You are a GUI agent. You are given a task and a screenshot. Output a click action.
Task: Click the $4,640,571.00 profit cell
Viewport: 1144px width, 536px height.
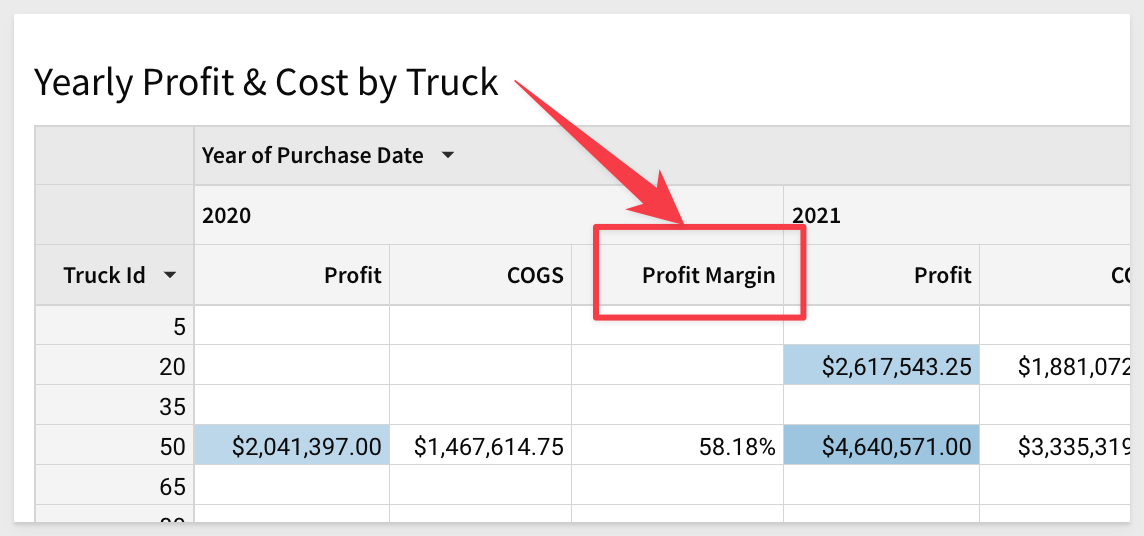[896, 447]
